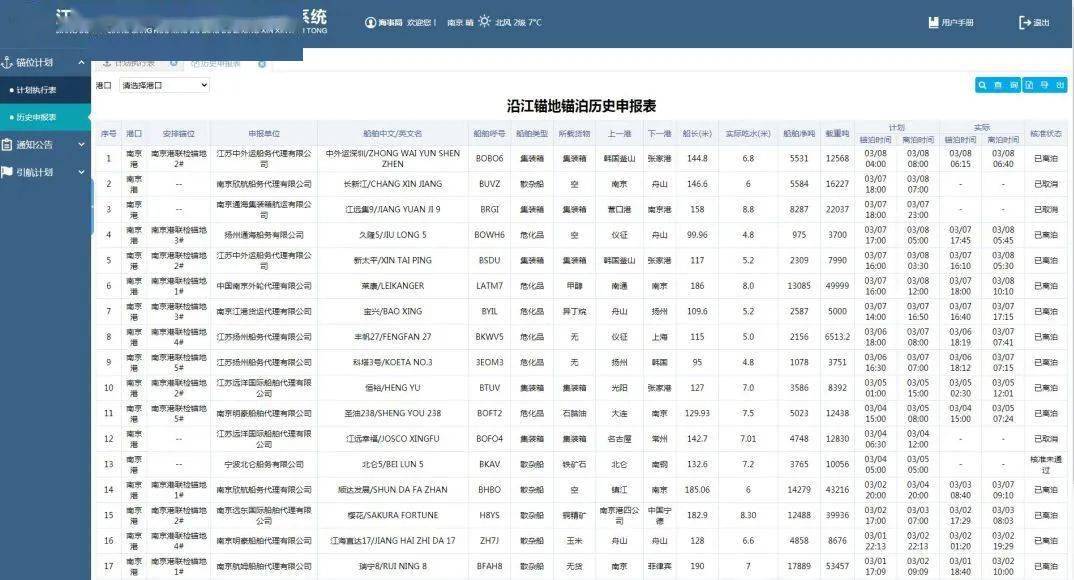
Task: Open the 请选择港口 dropdown
Action: click(162, 85)
